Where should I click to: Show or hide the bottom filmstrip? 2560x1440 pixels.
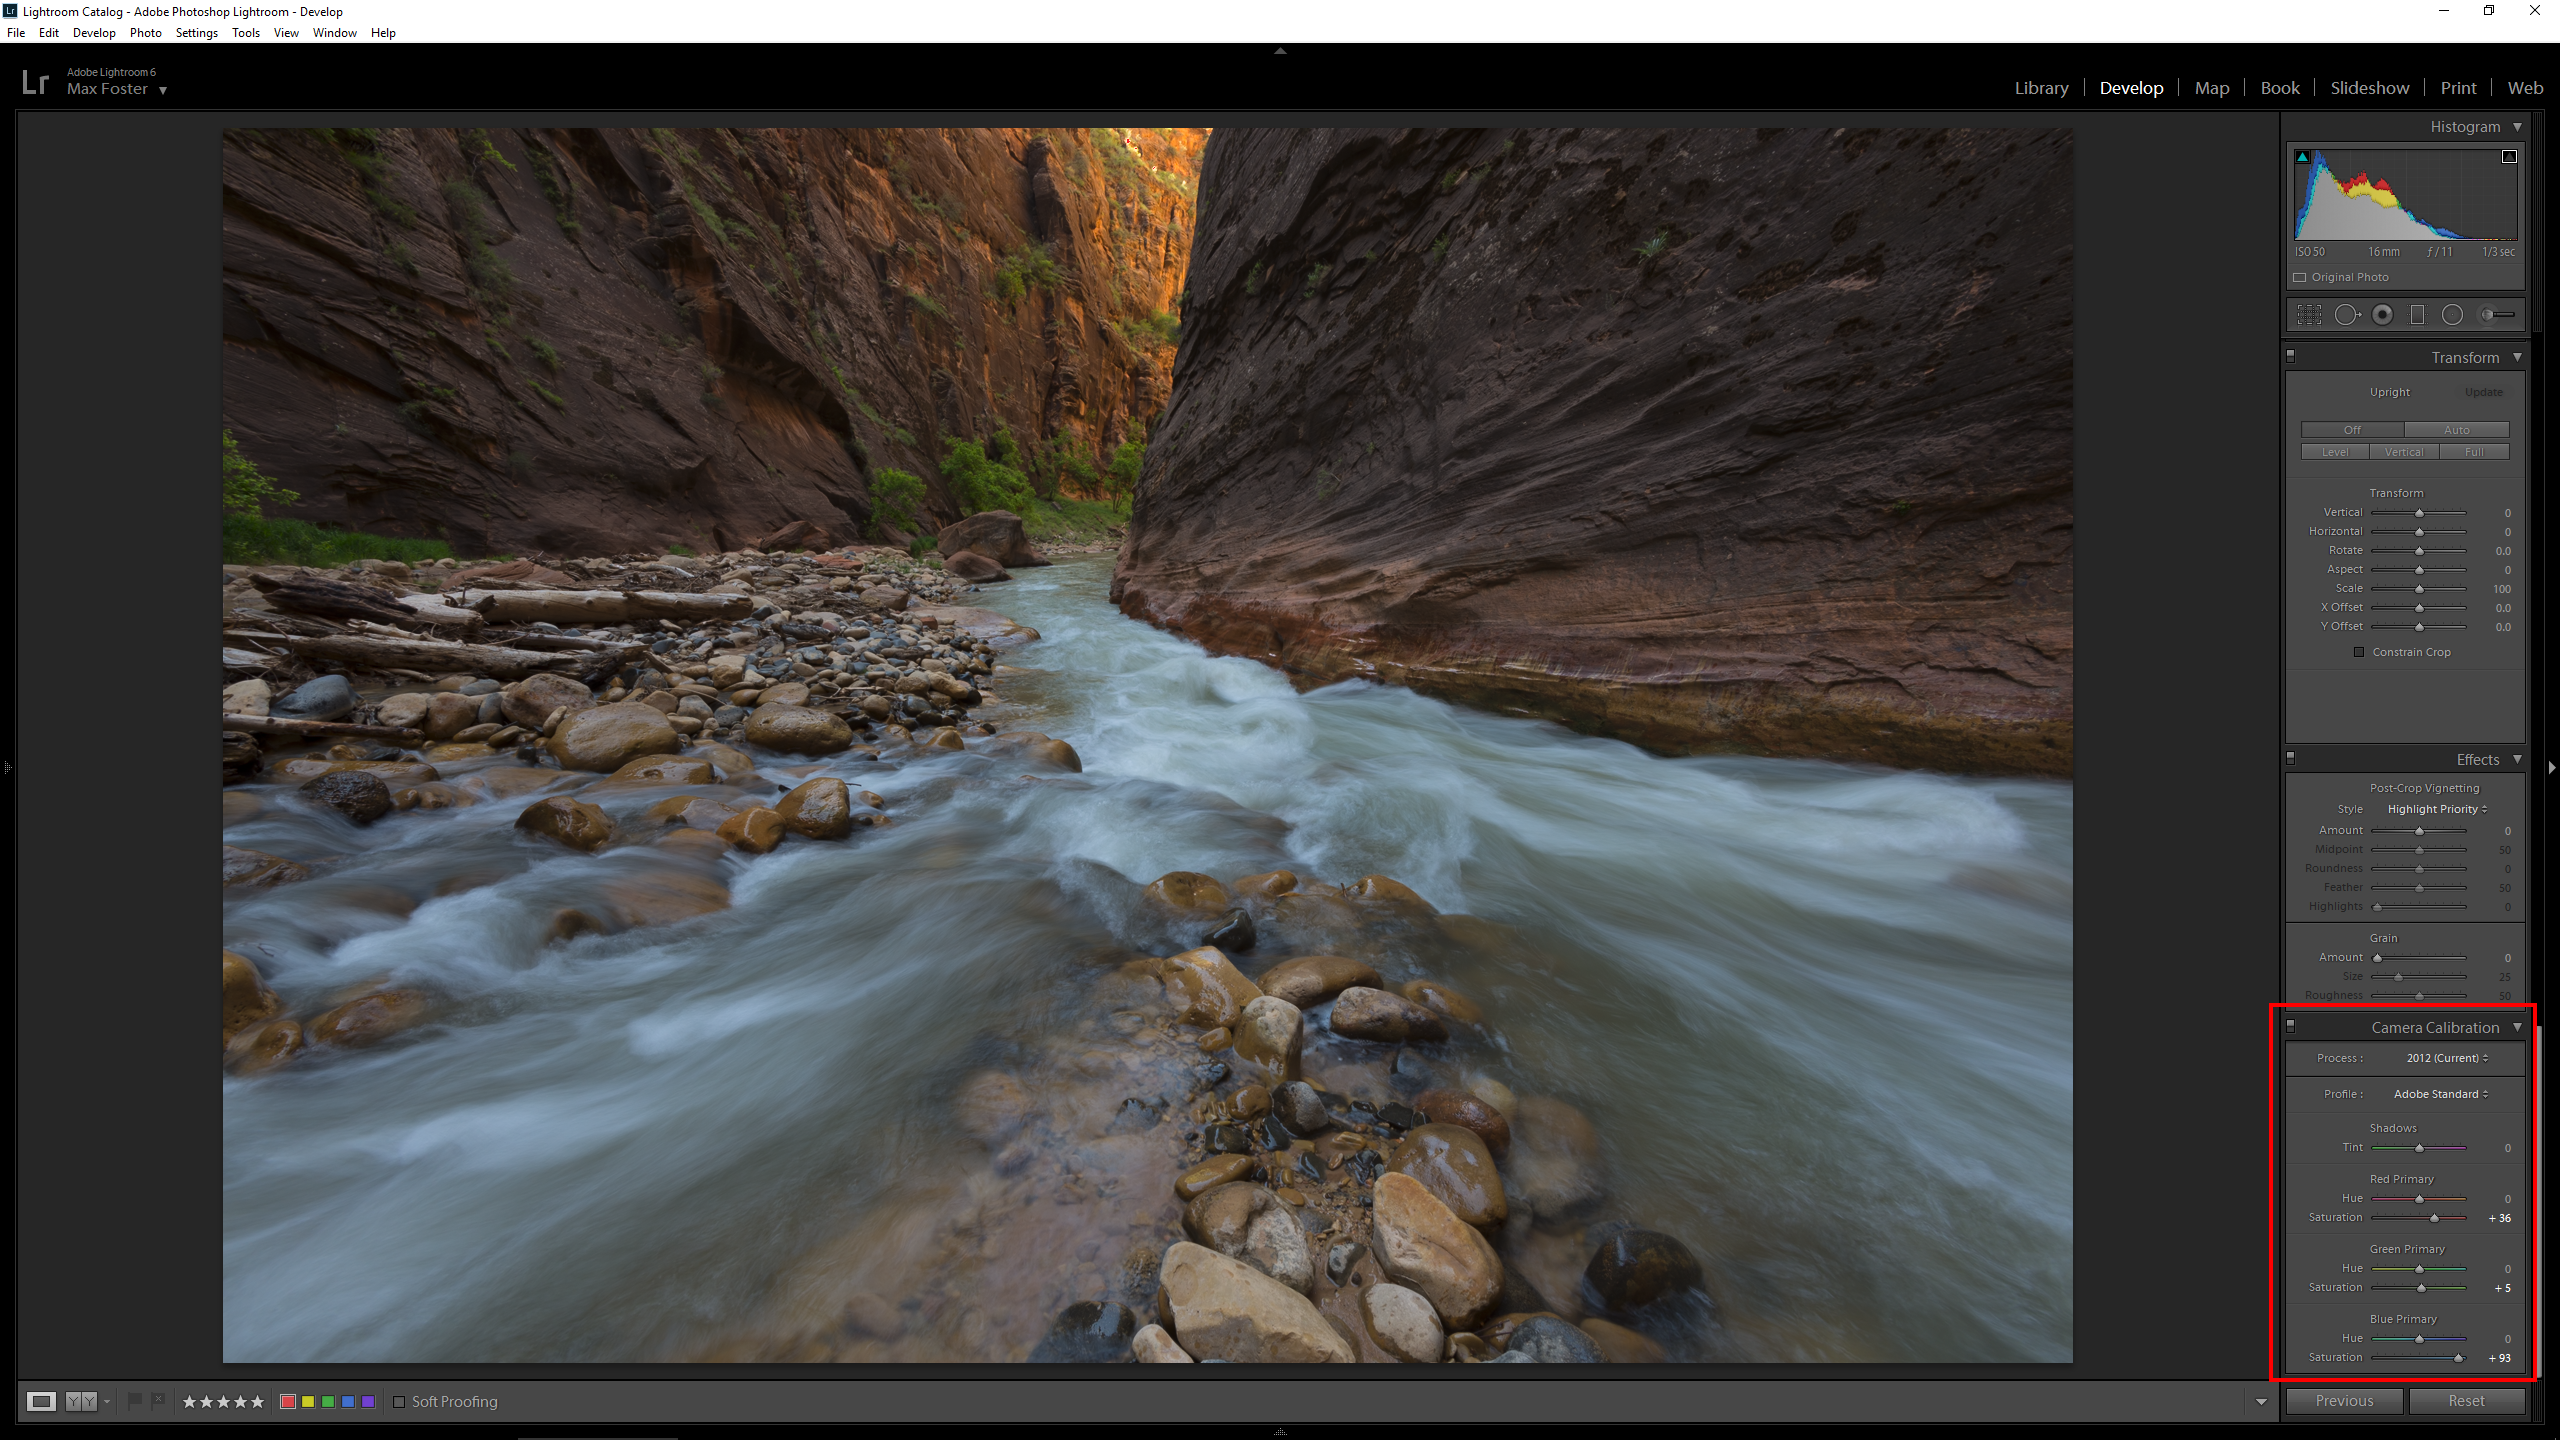[x=1280, y=1432]
